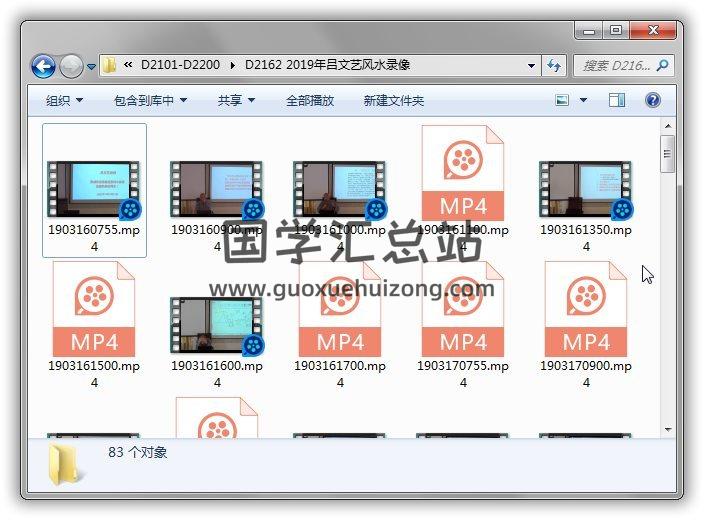Select video thumbnail 1903160900.mp4
The image size is (704, 520).
[216, 189]
